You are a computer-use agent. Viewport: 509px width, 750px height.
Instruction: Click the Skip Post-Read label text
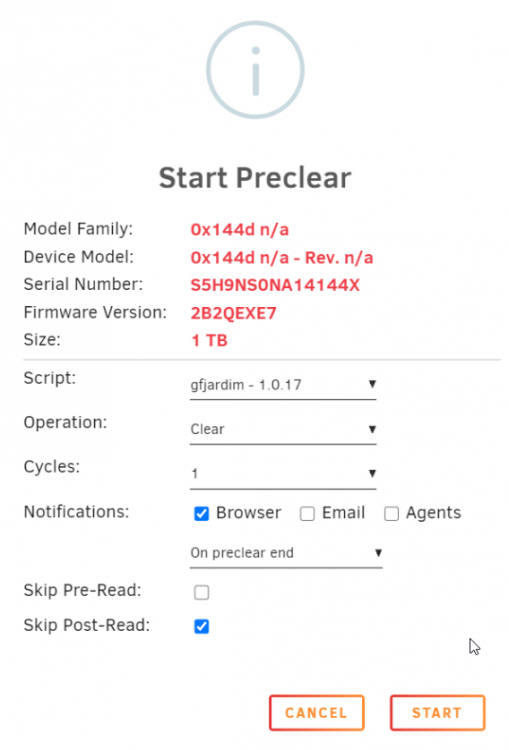(87, 625)
